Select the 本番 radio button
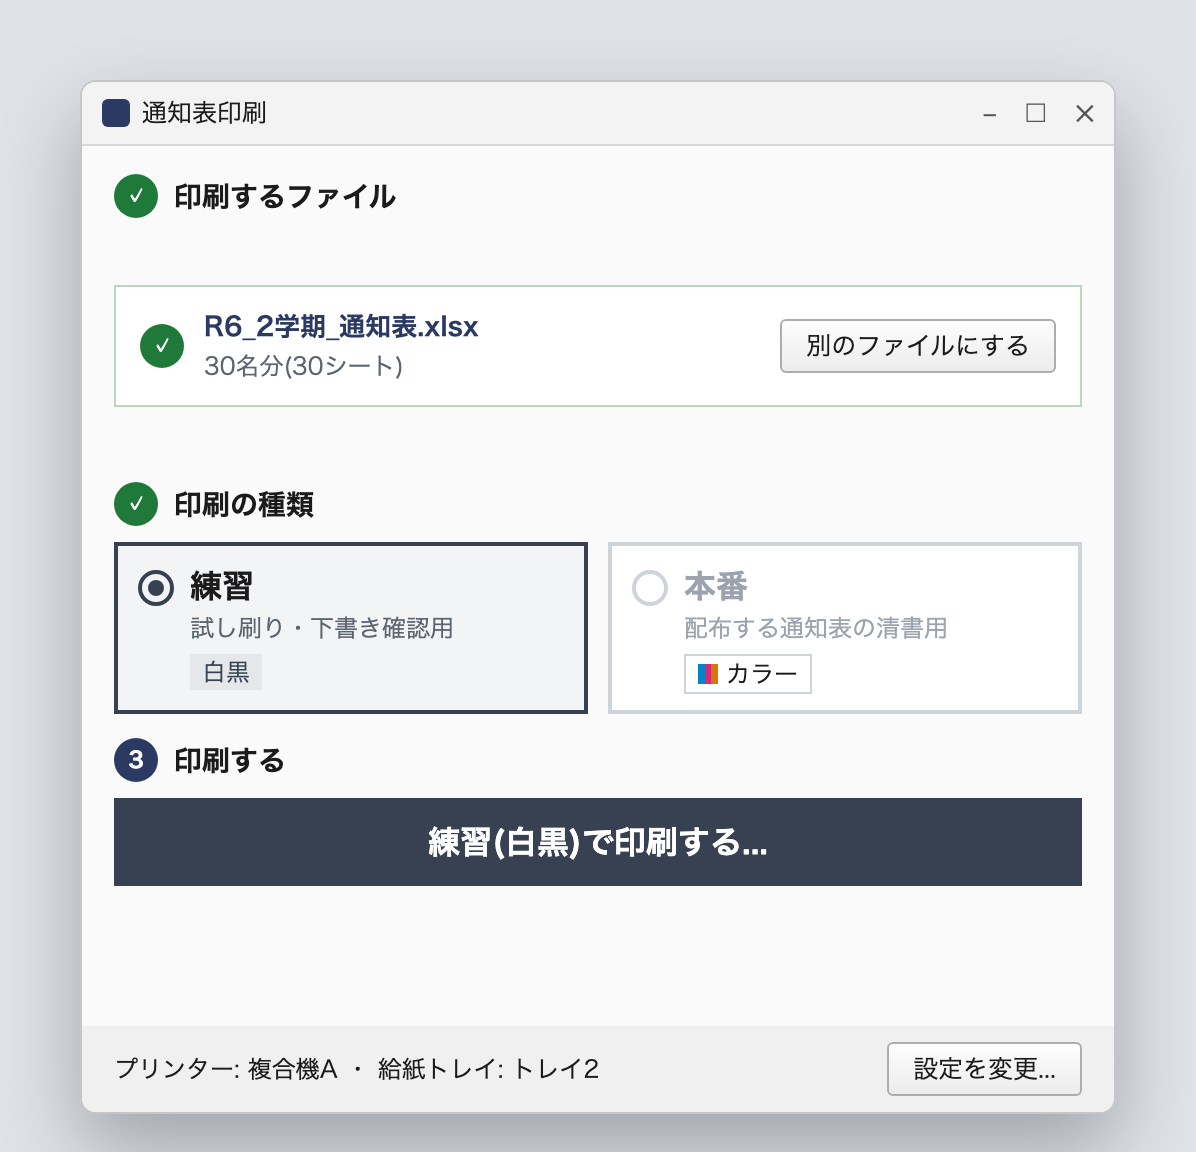Screen dimensions: 1196x1152 (x=650, y=588)
